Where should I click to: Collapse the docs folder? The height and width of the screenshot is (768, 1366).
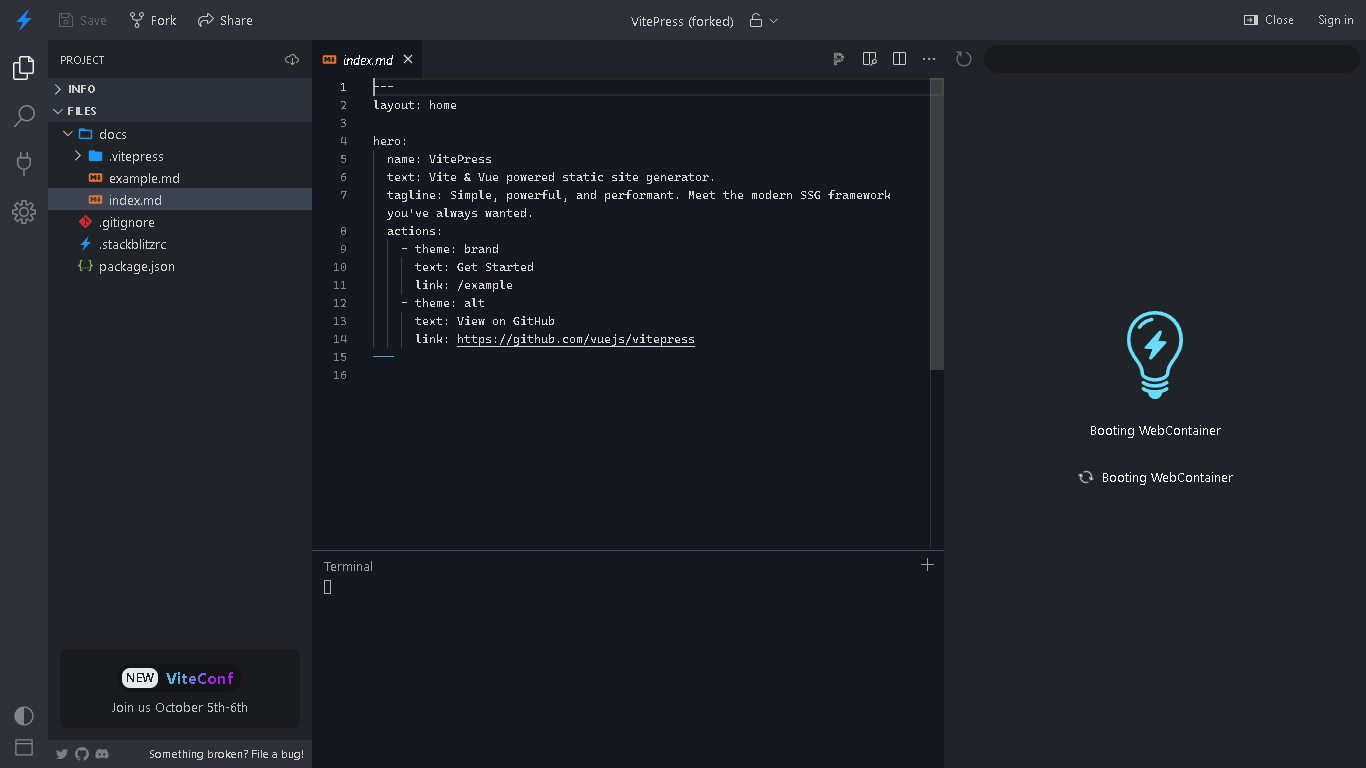pos(68,133)
